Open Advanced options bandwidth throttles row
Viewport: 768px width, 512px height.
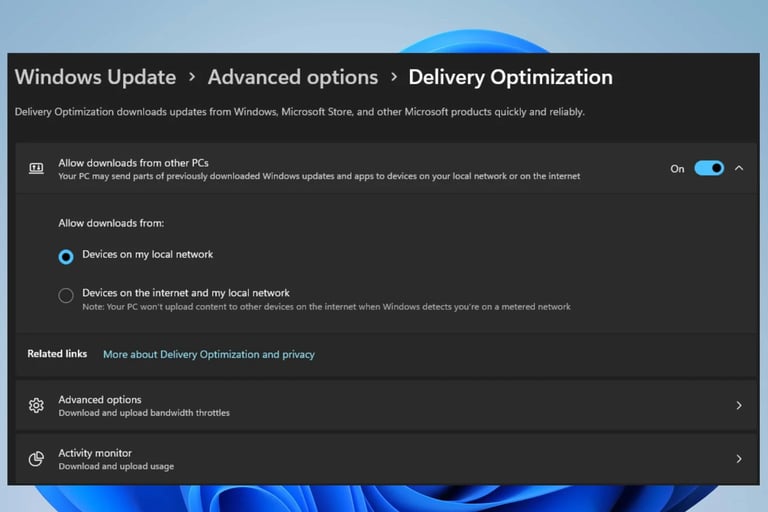pos(386,405)
